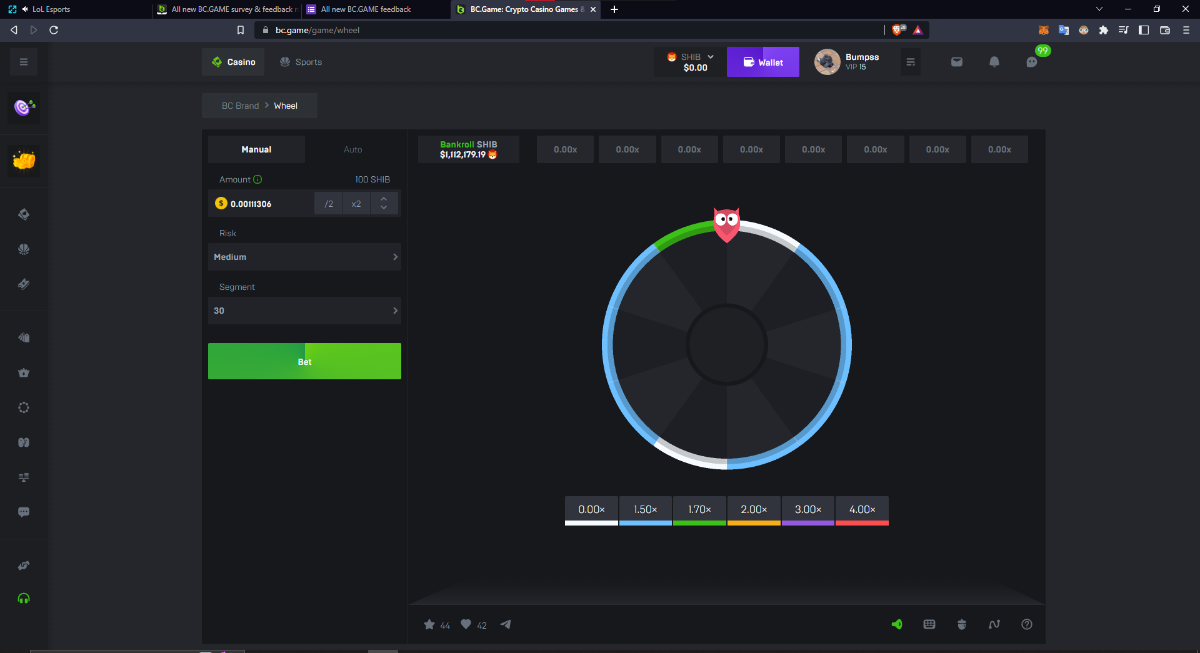Viewport: 1200px width, 653px height.
Task: Double the bet with x2 button
Action: 355,204
